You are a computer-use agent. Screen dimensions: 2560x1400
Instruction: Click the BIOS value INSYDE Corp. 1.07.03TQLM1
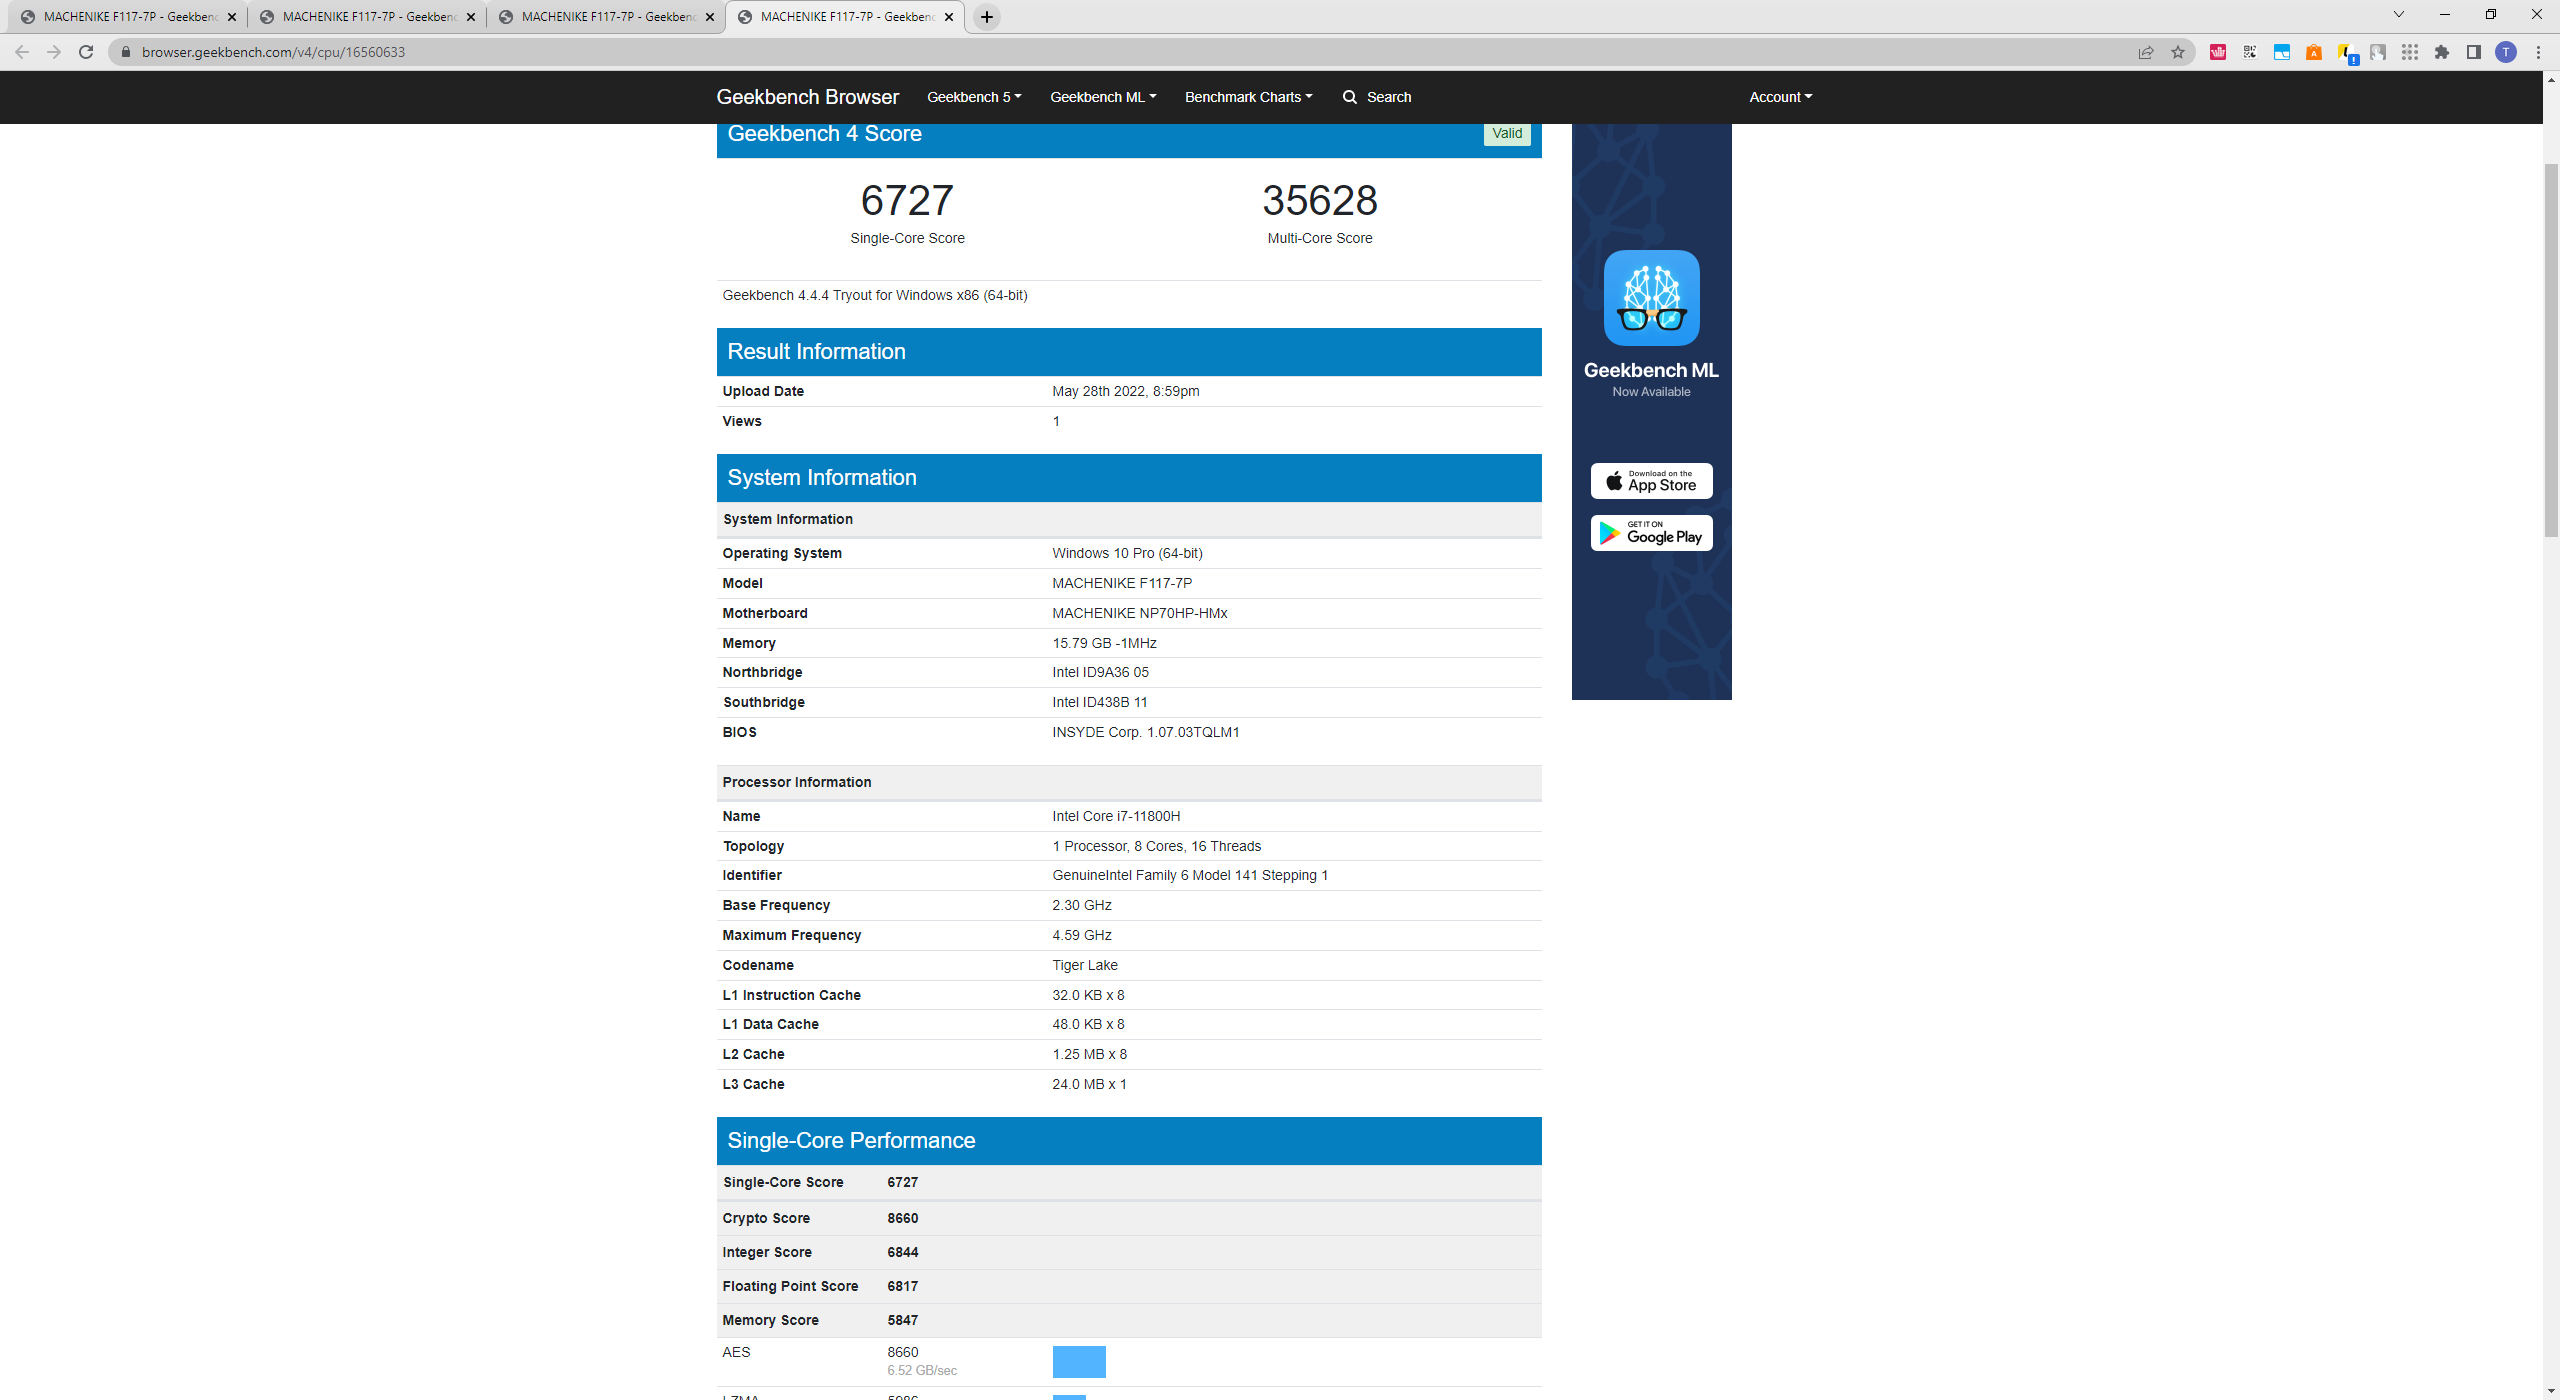pos(1146,732)
